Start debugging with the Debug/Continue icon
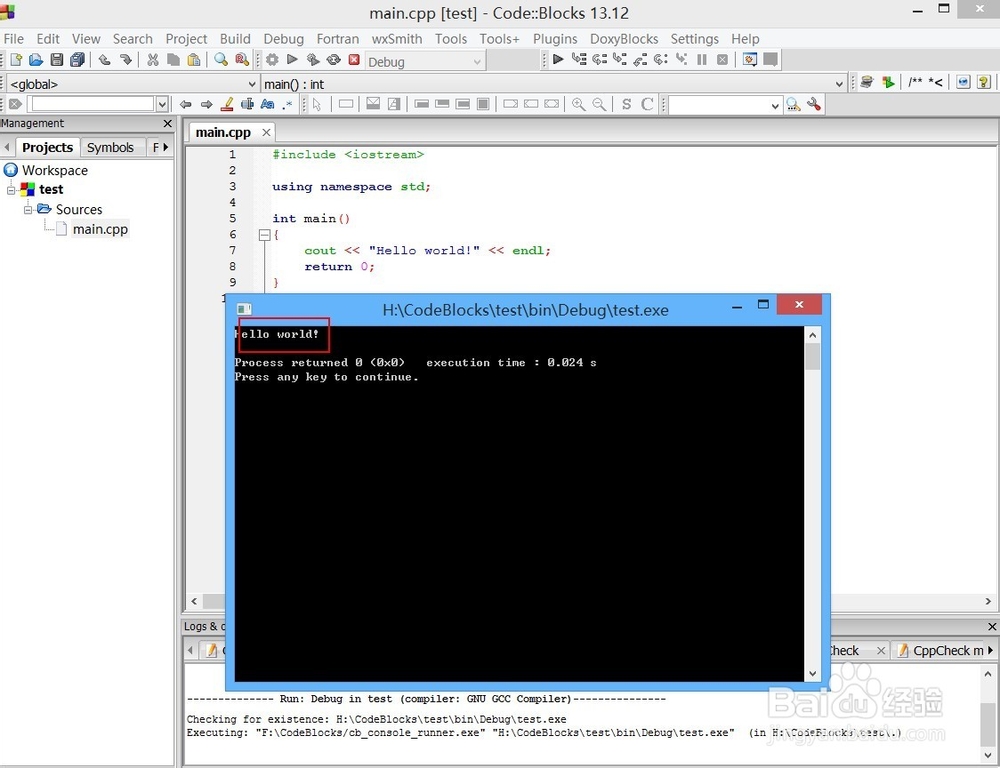This screenshot has height=768, width=1000. 558,59
